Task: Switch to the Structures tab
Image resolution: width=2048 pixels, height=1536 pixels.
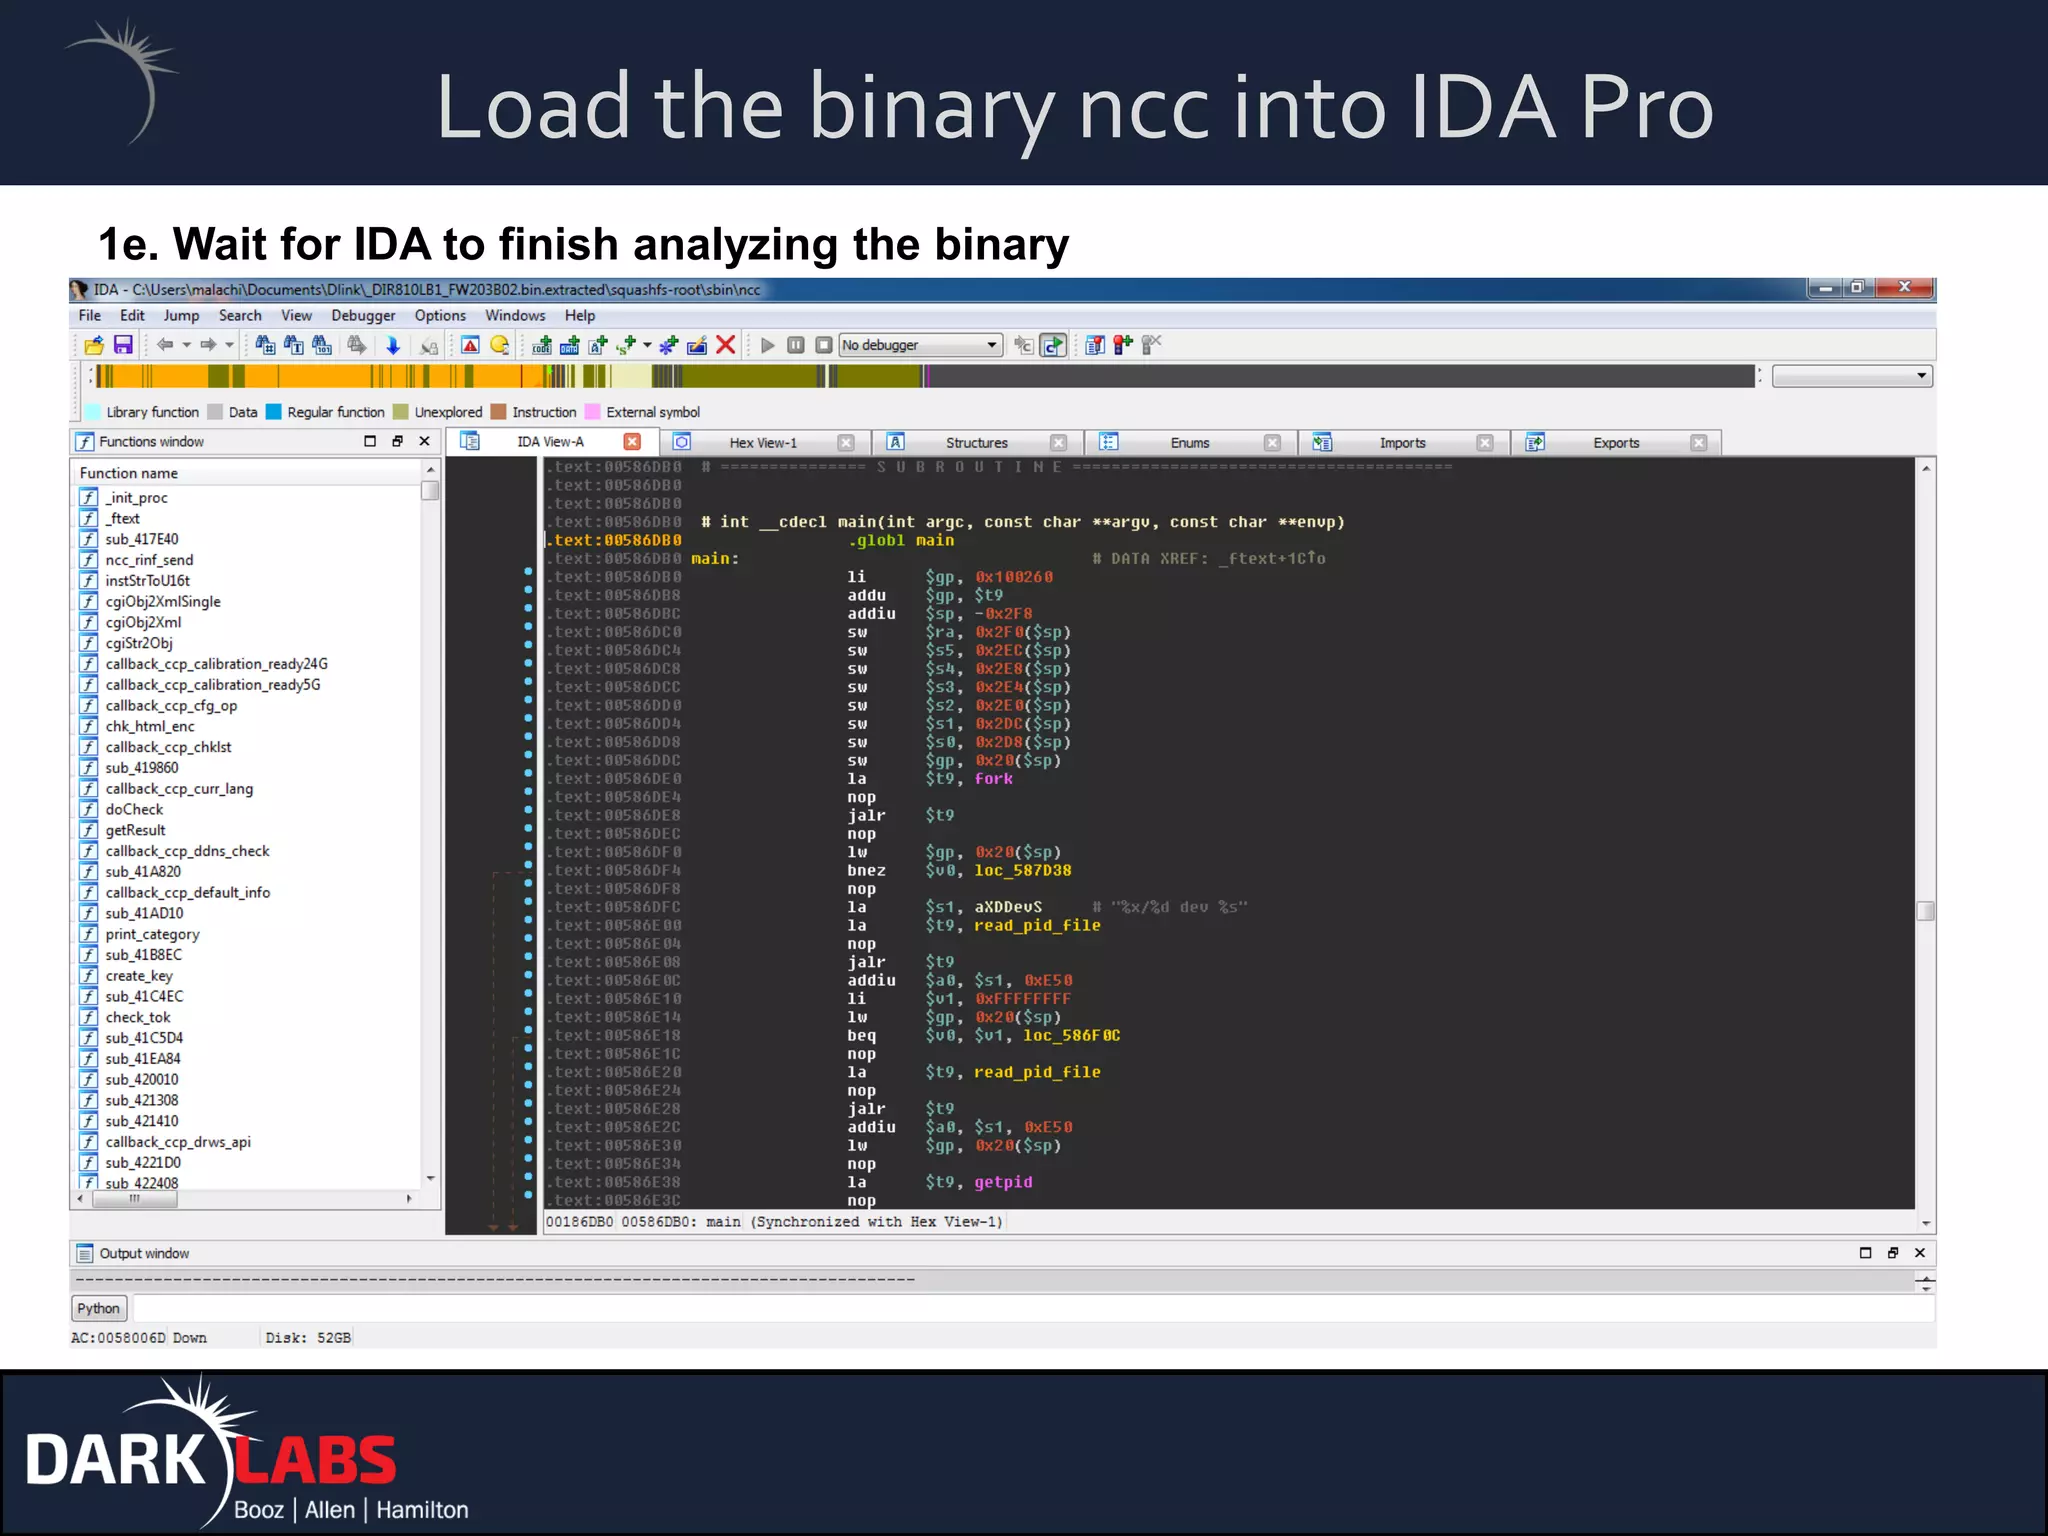Action: coord(977,443)
